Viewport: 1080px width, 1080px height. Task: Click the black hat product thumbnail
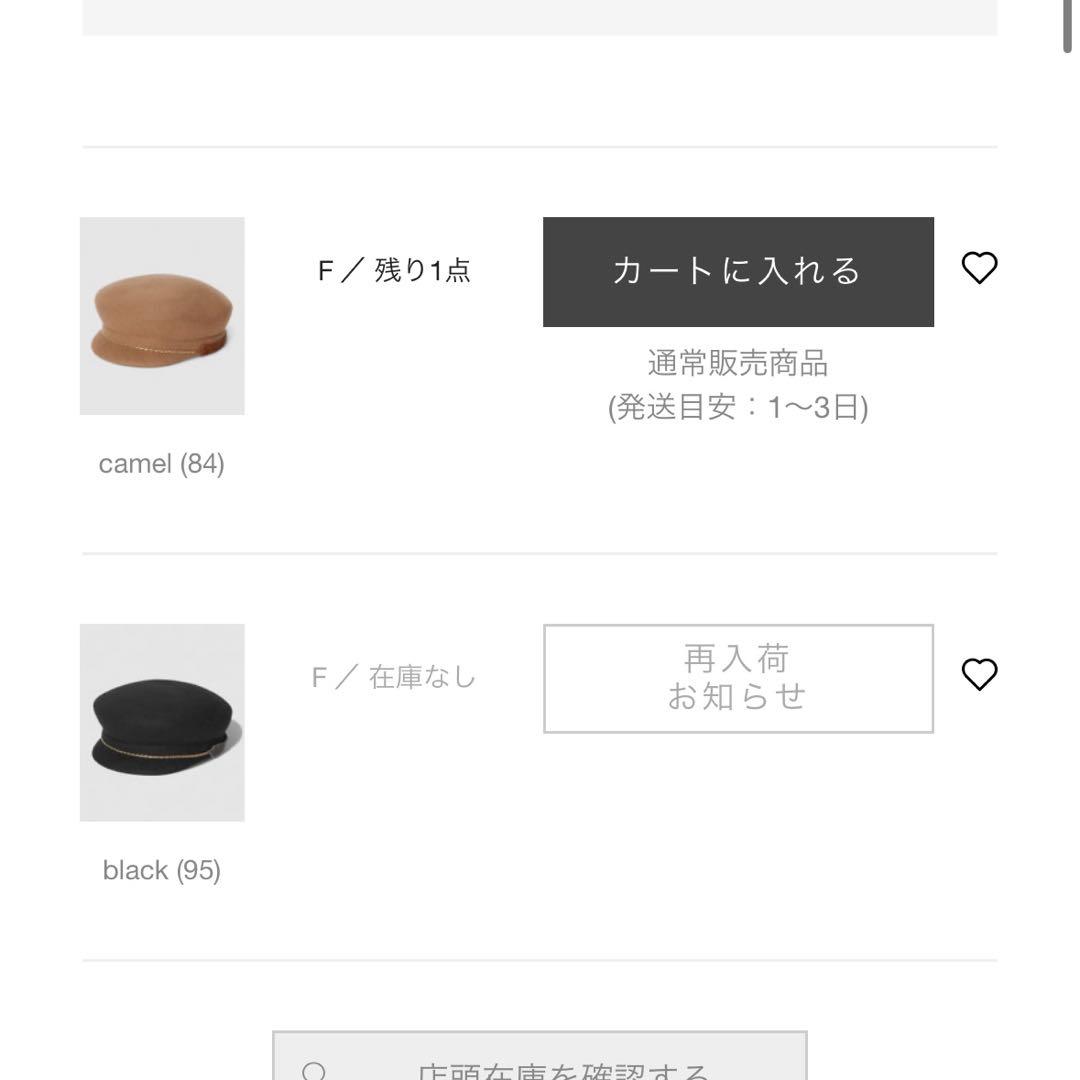[162, 722]
